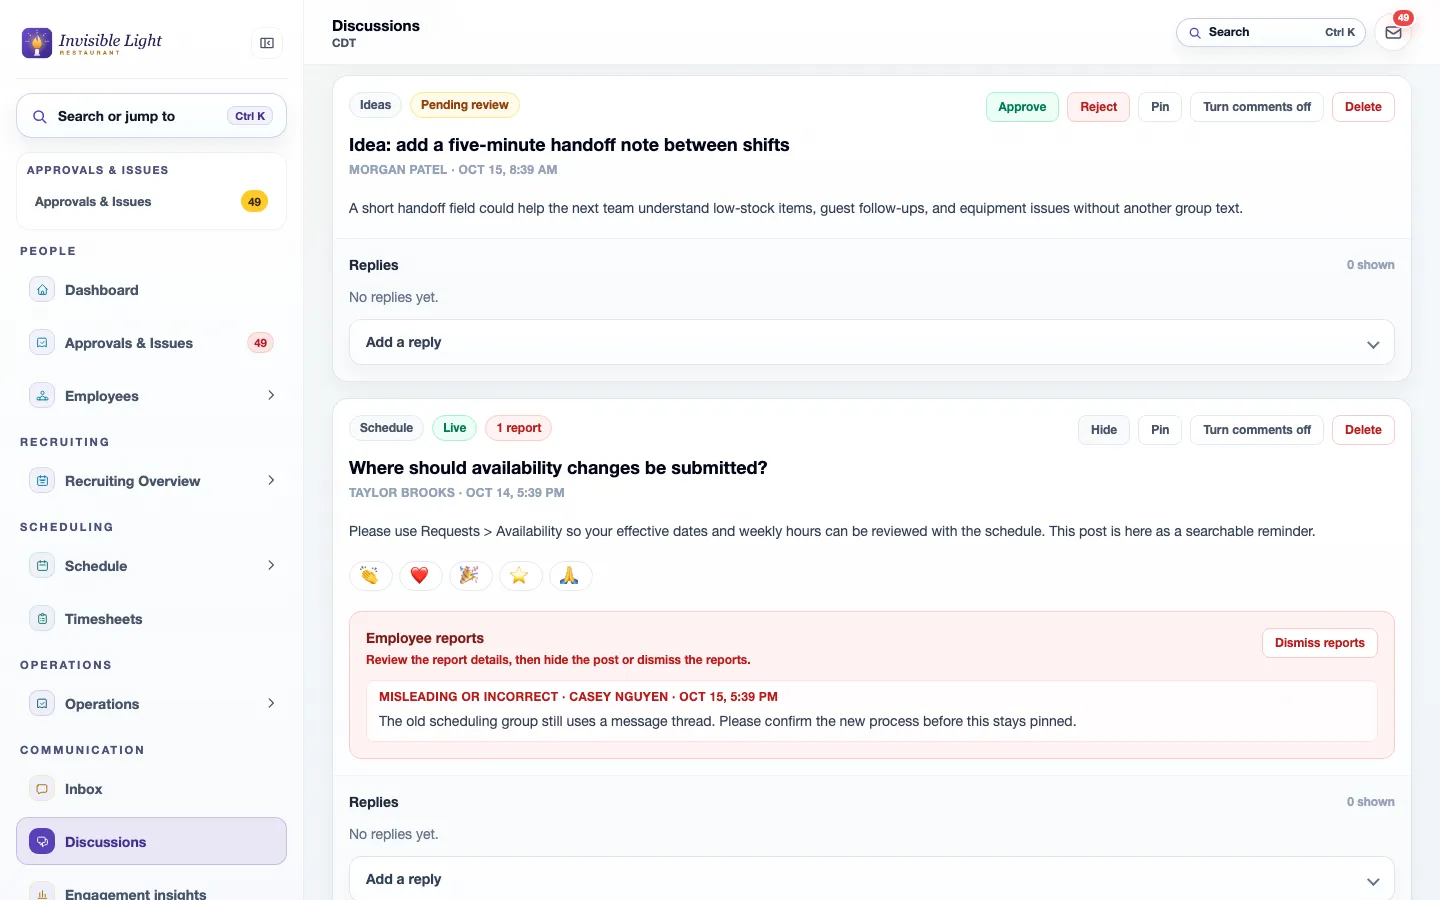
Task: Expand the Employees submenu chevron
Action: tap(271, 396)
